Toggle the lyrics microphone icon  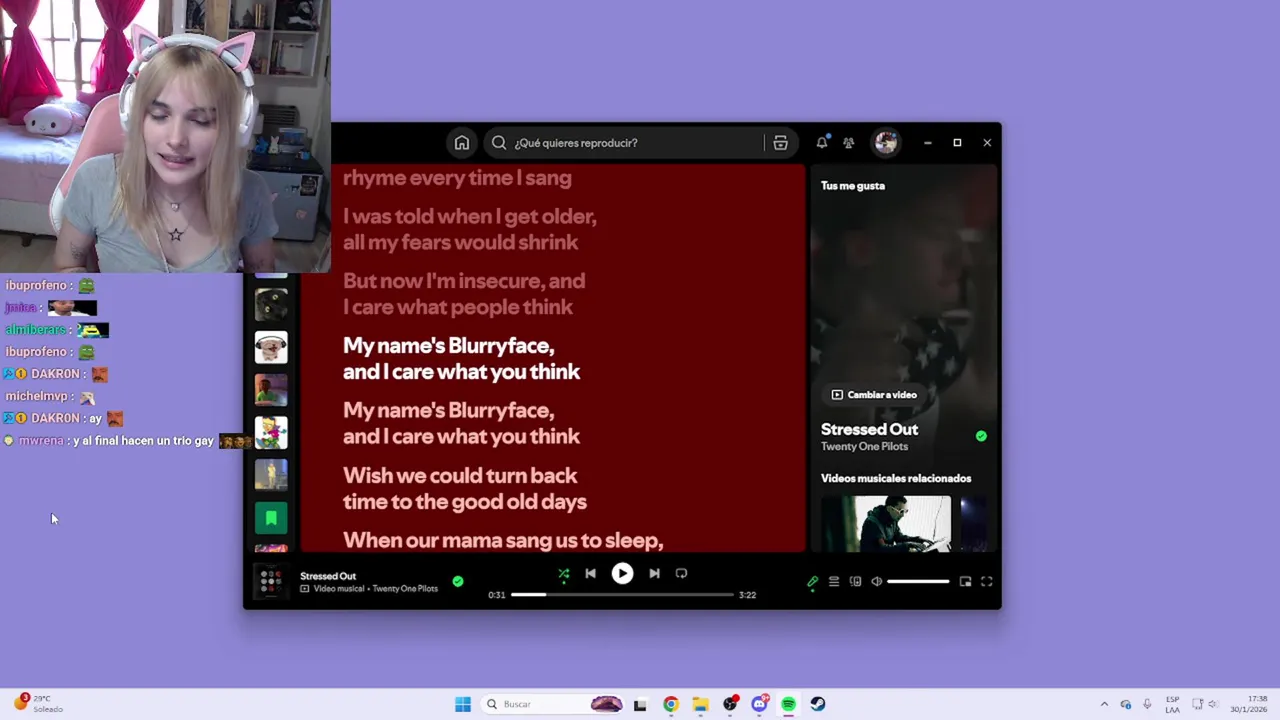point(812,582)
